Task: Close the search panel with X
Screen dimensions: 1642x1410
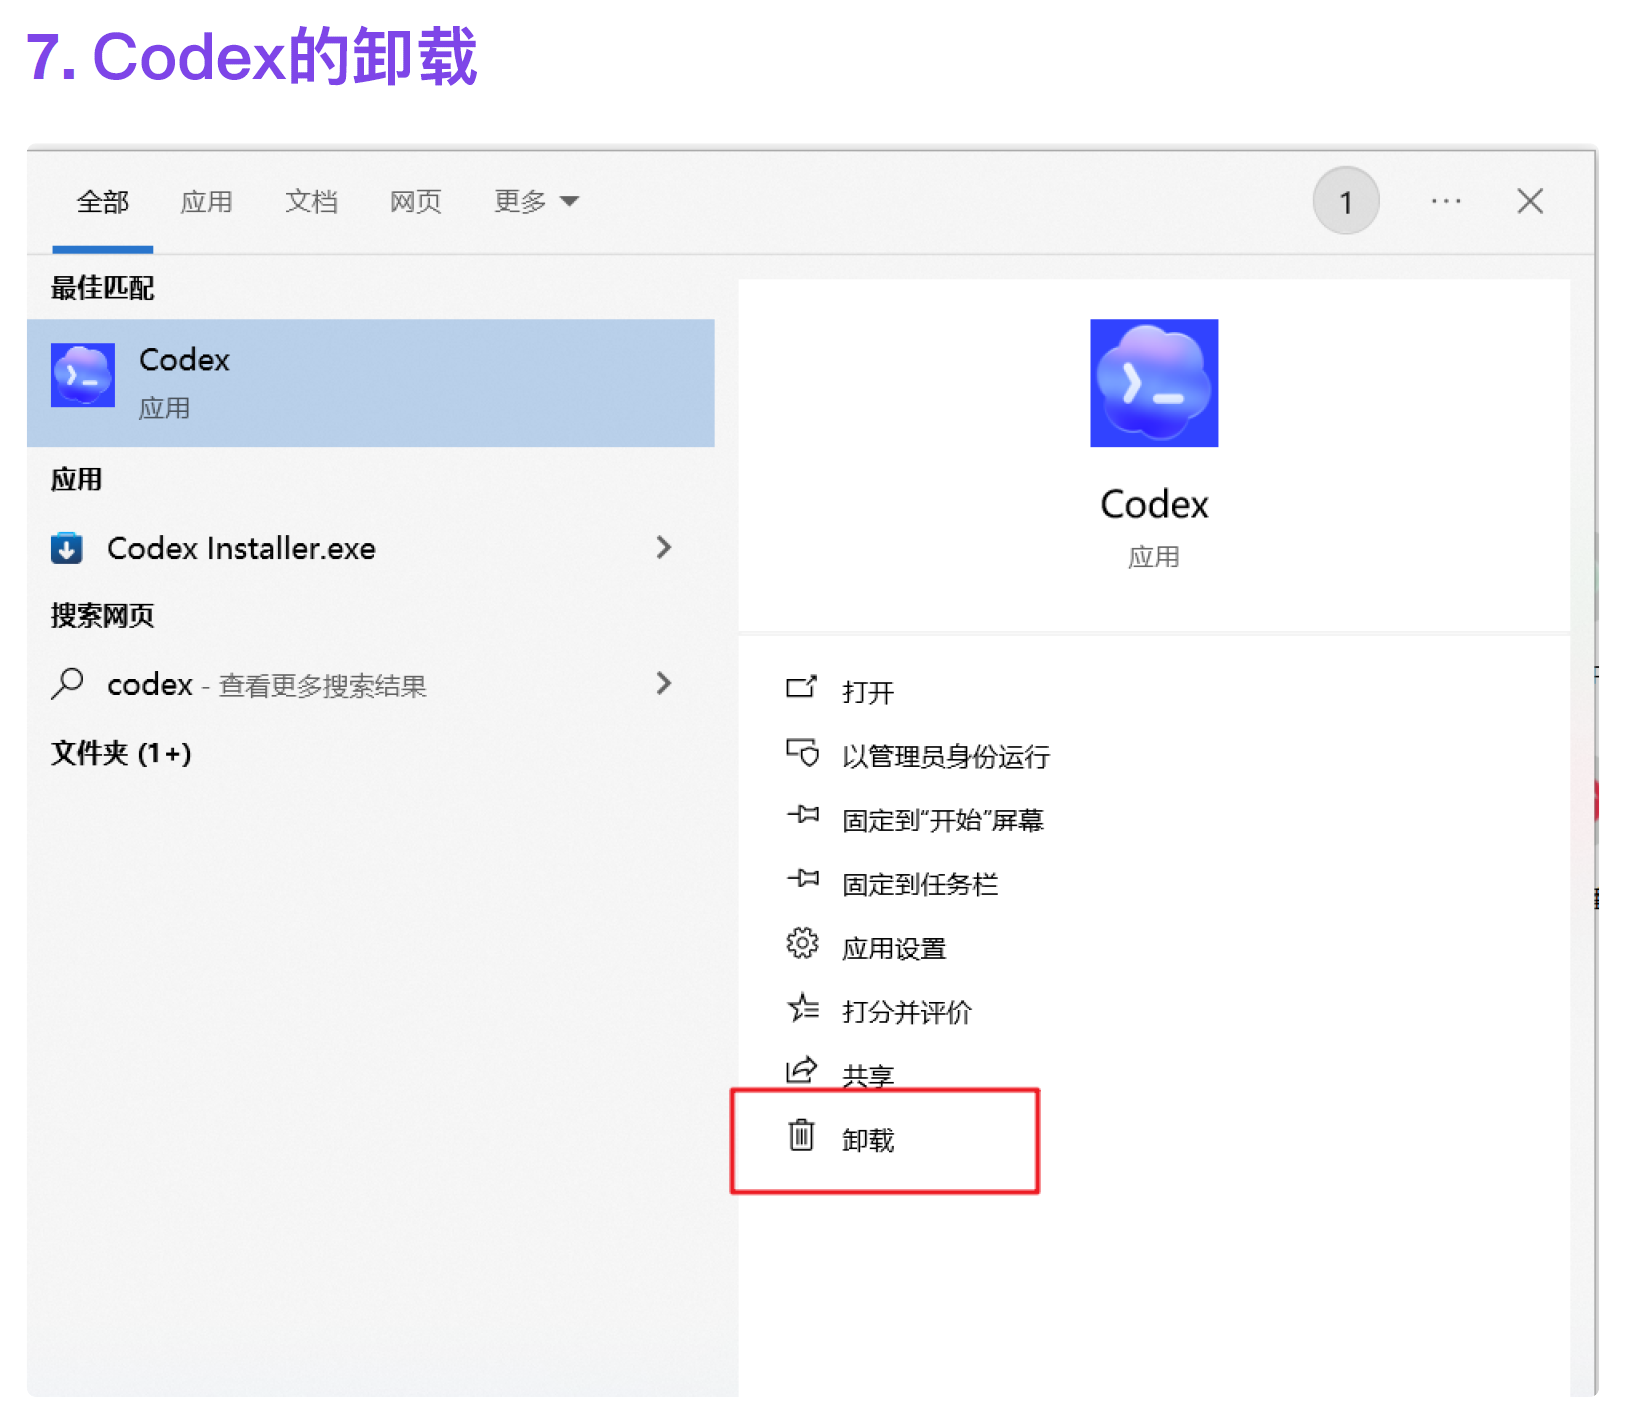Action: click(x=1530, y=201)
